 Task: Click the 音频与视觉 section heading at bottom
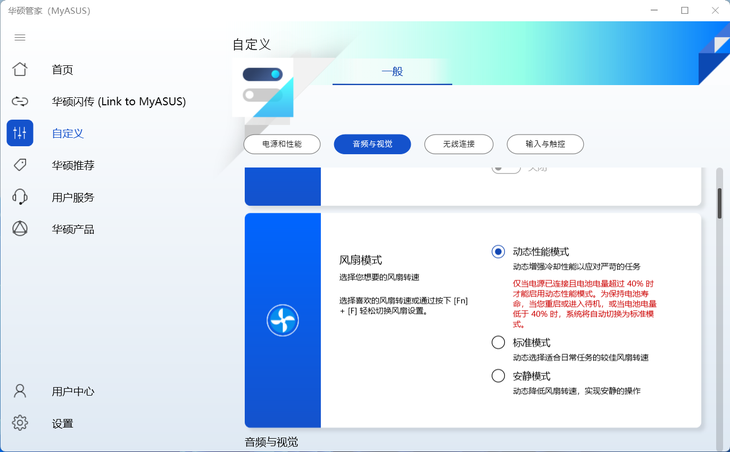(x=271, y=442)
